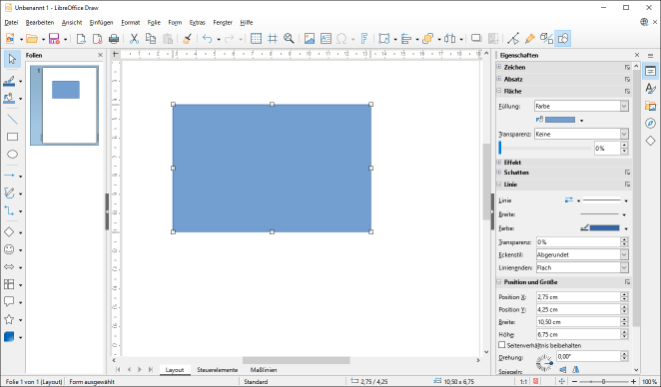This screenshot has width=661, height=387.
Task: Expand the Zeichen section
Action: [x=514, y=67]
